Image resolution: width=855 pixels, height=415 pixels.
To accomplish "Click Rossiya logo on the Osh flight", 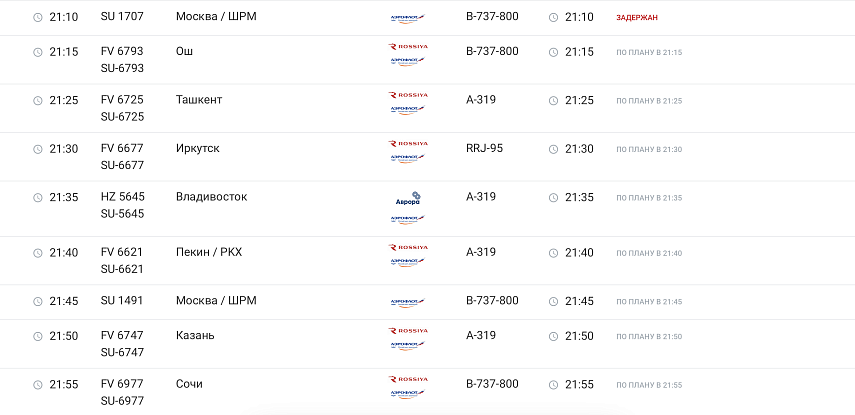I will 408,47.
